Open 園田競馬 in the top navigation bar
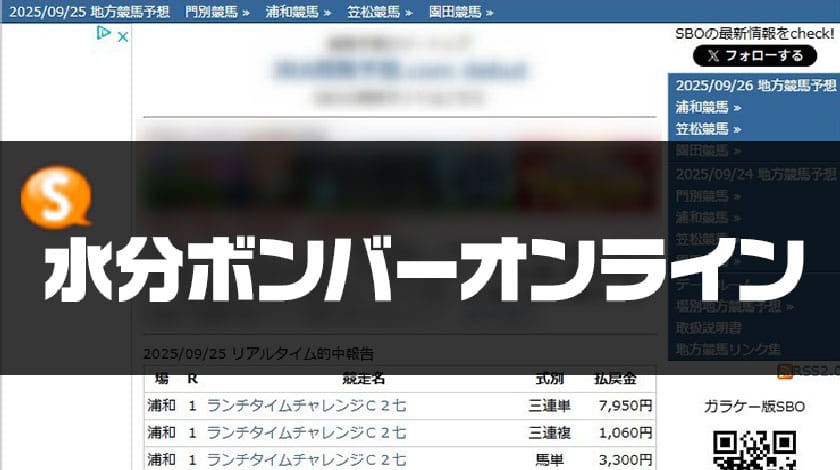 (461, 12)
